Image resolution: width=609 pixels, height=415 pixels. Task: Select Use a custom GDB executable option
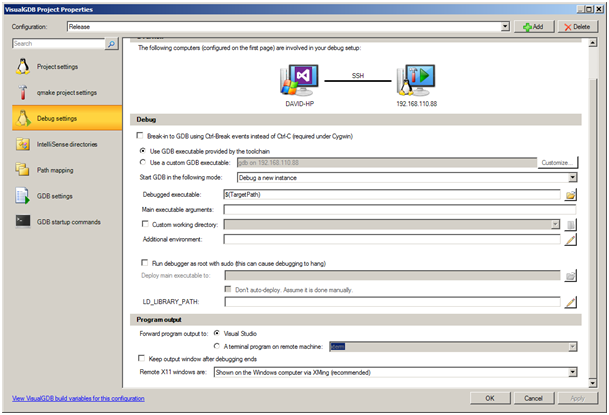coord(143,162)
